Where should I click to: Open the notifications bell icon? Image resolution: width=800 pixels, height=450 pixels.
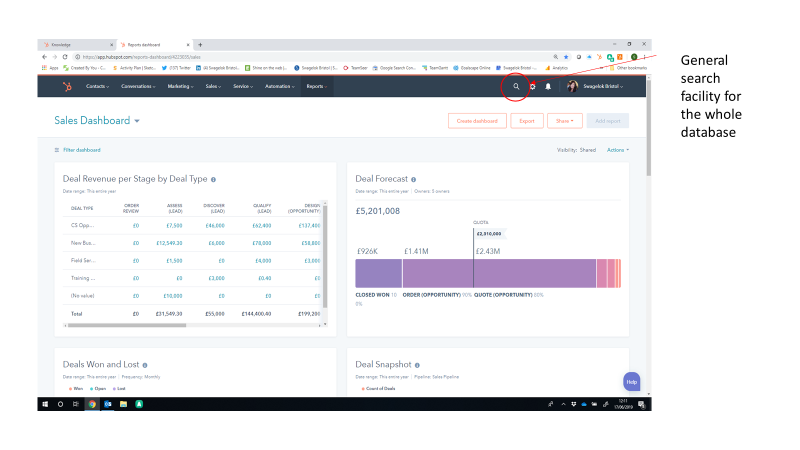coord(548,87)
